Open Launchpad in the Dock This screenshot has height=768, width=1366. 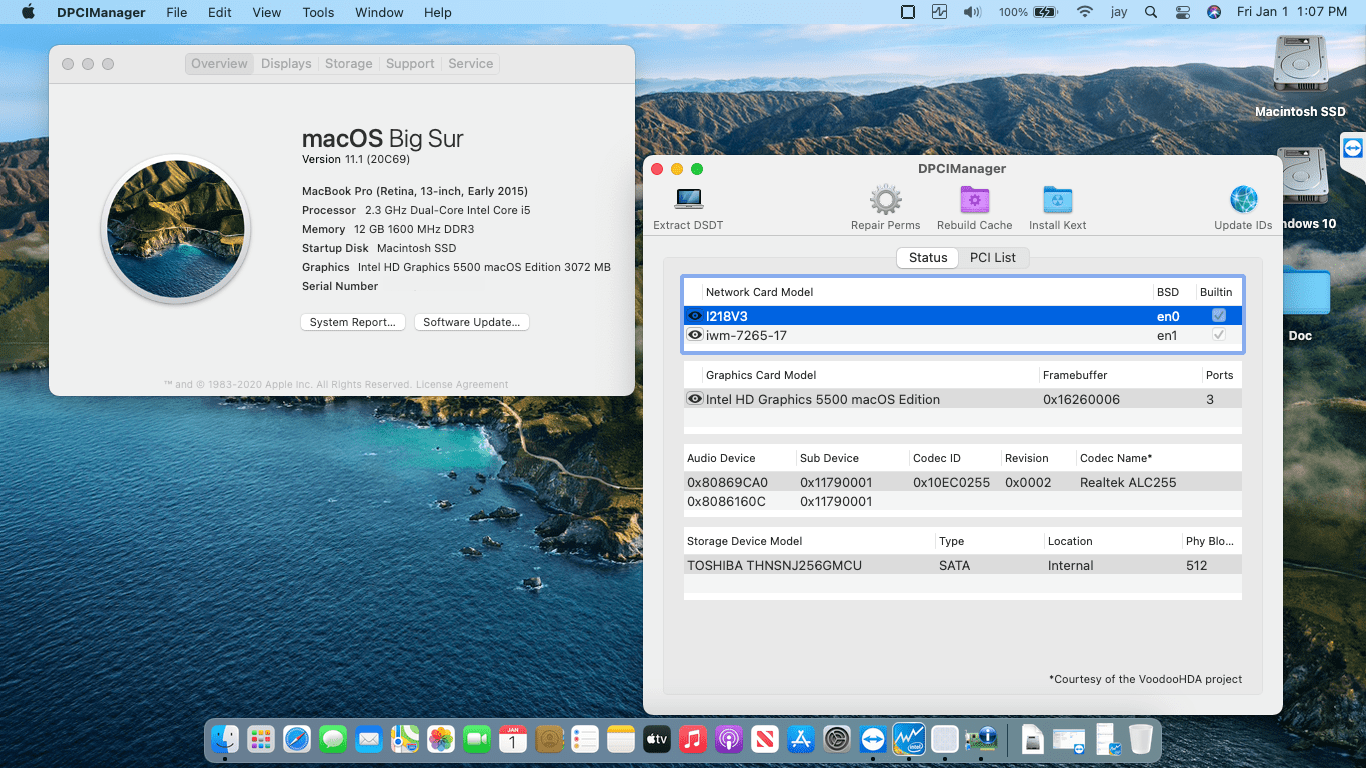coord(261,739)
